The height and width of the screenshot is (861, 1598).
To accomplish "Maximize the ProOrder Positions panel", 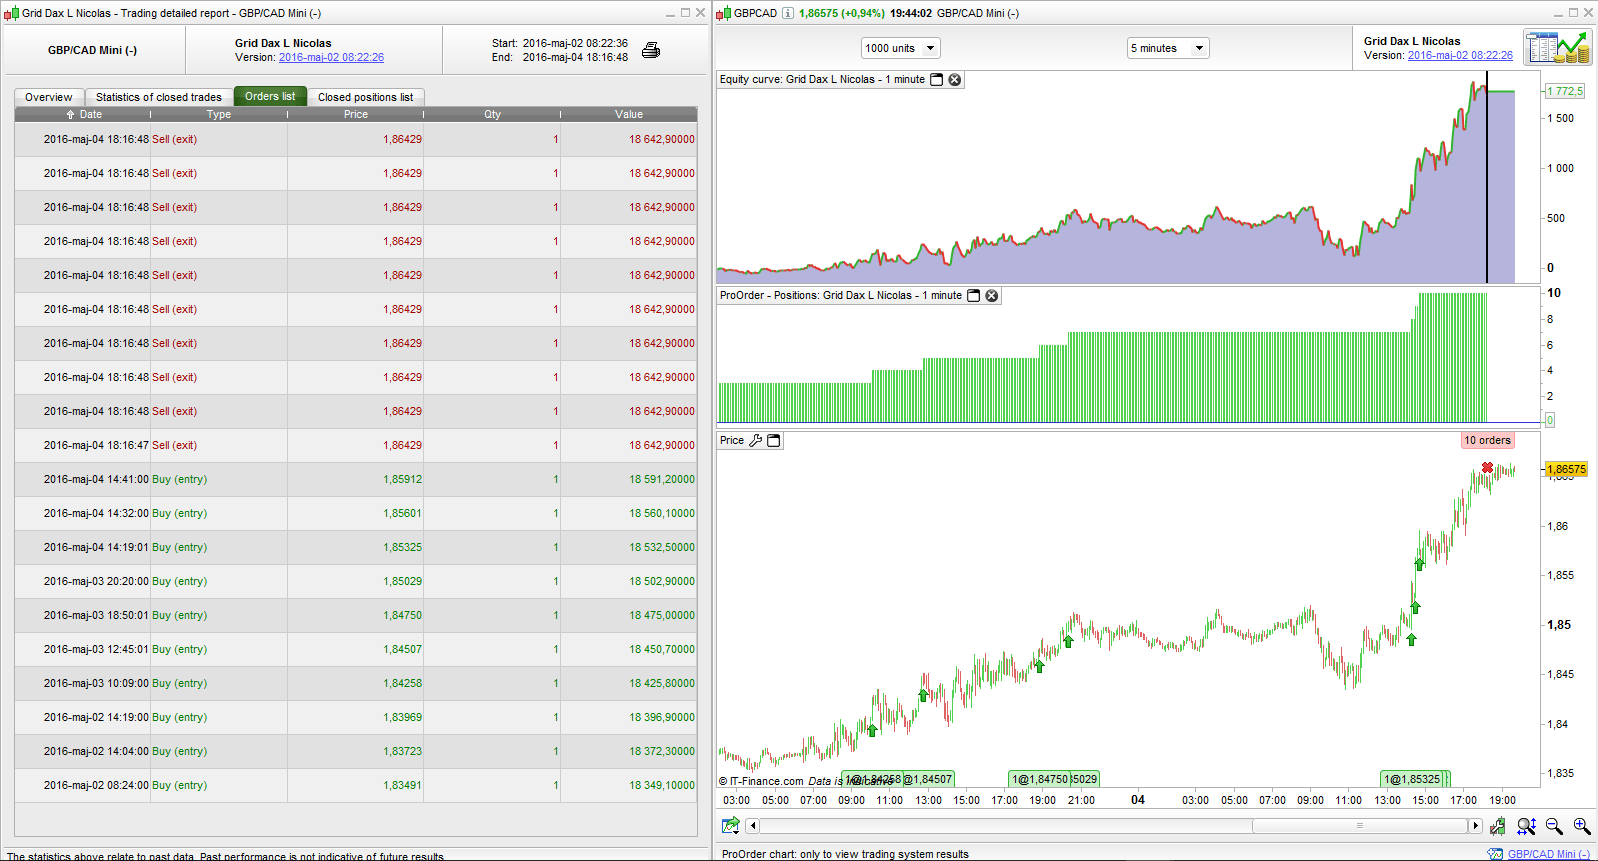I will pyautogui.click(x=974, y=296).
